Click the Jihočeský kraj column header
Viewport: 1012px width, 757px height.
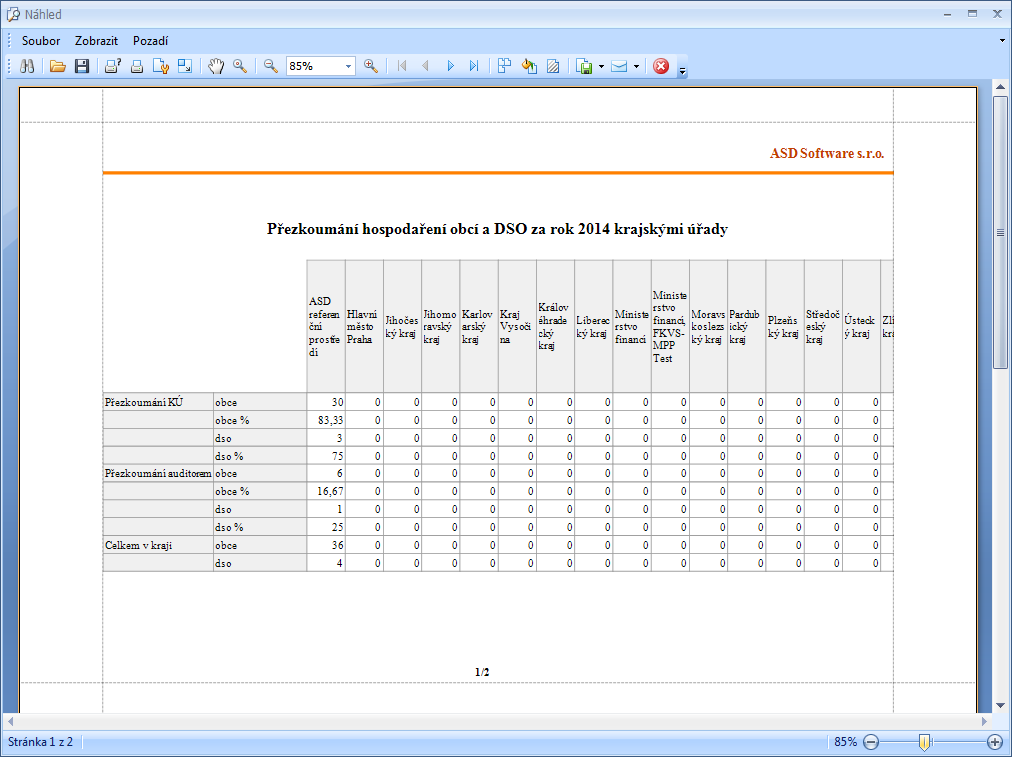[x=402, y=327]
